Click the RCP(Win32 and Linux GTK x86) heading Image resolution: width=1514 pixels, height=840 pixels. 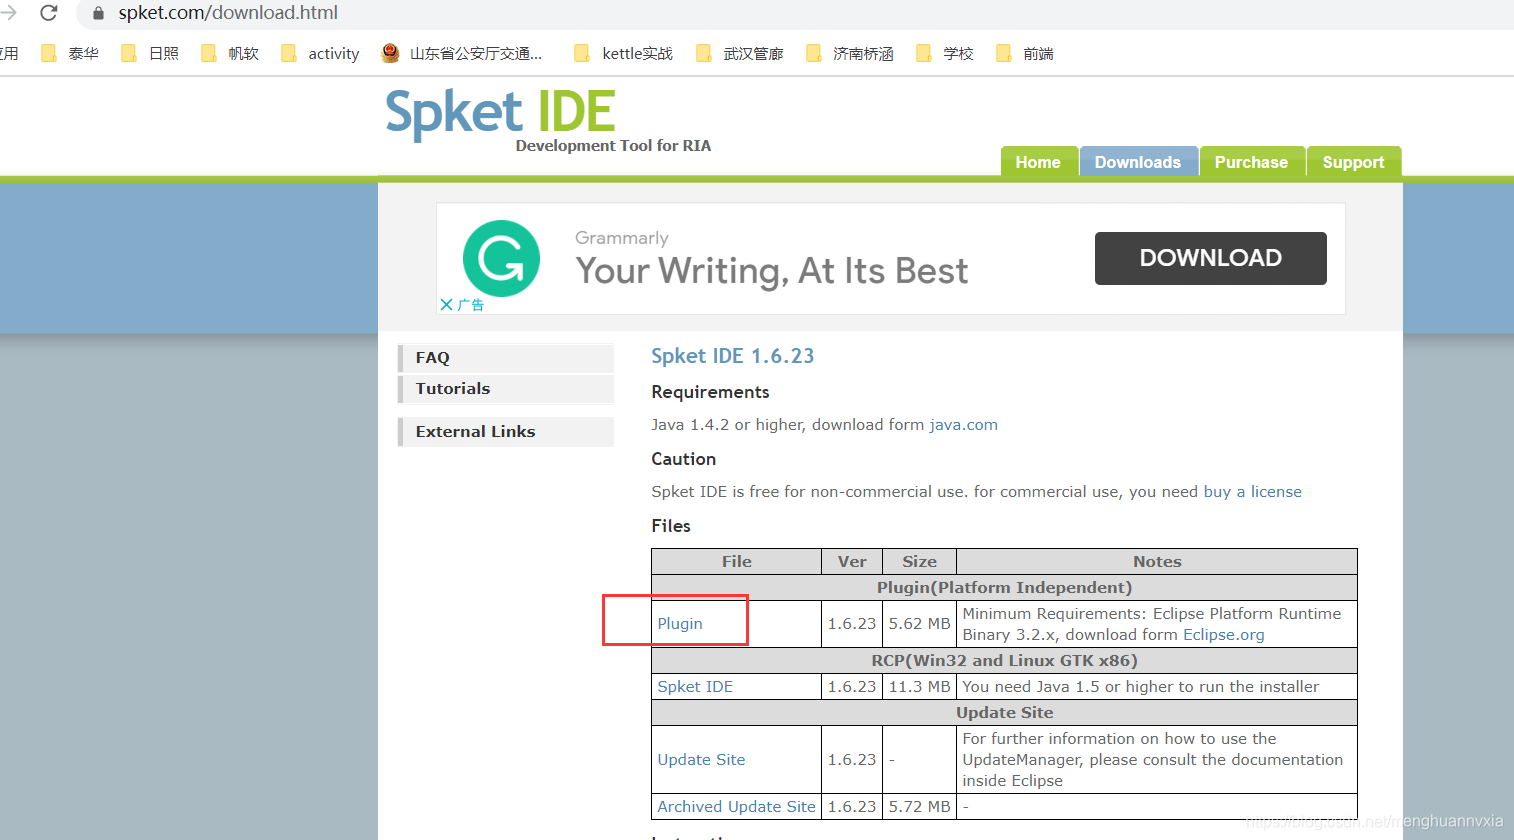click(1004, 660)
